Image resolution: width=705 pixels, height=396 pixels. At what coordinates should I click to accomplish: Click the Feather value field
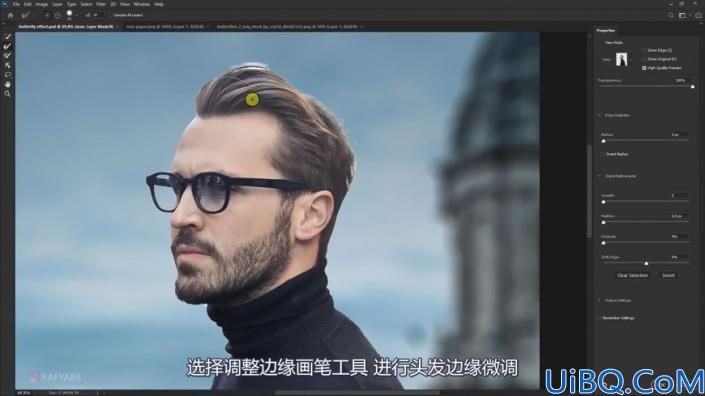(678, 216)
